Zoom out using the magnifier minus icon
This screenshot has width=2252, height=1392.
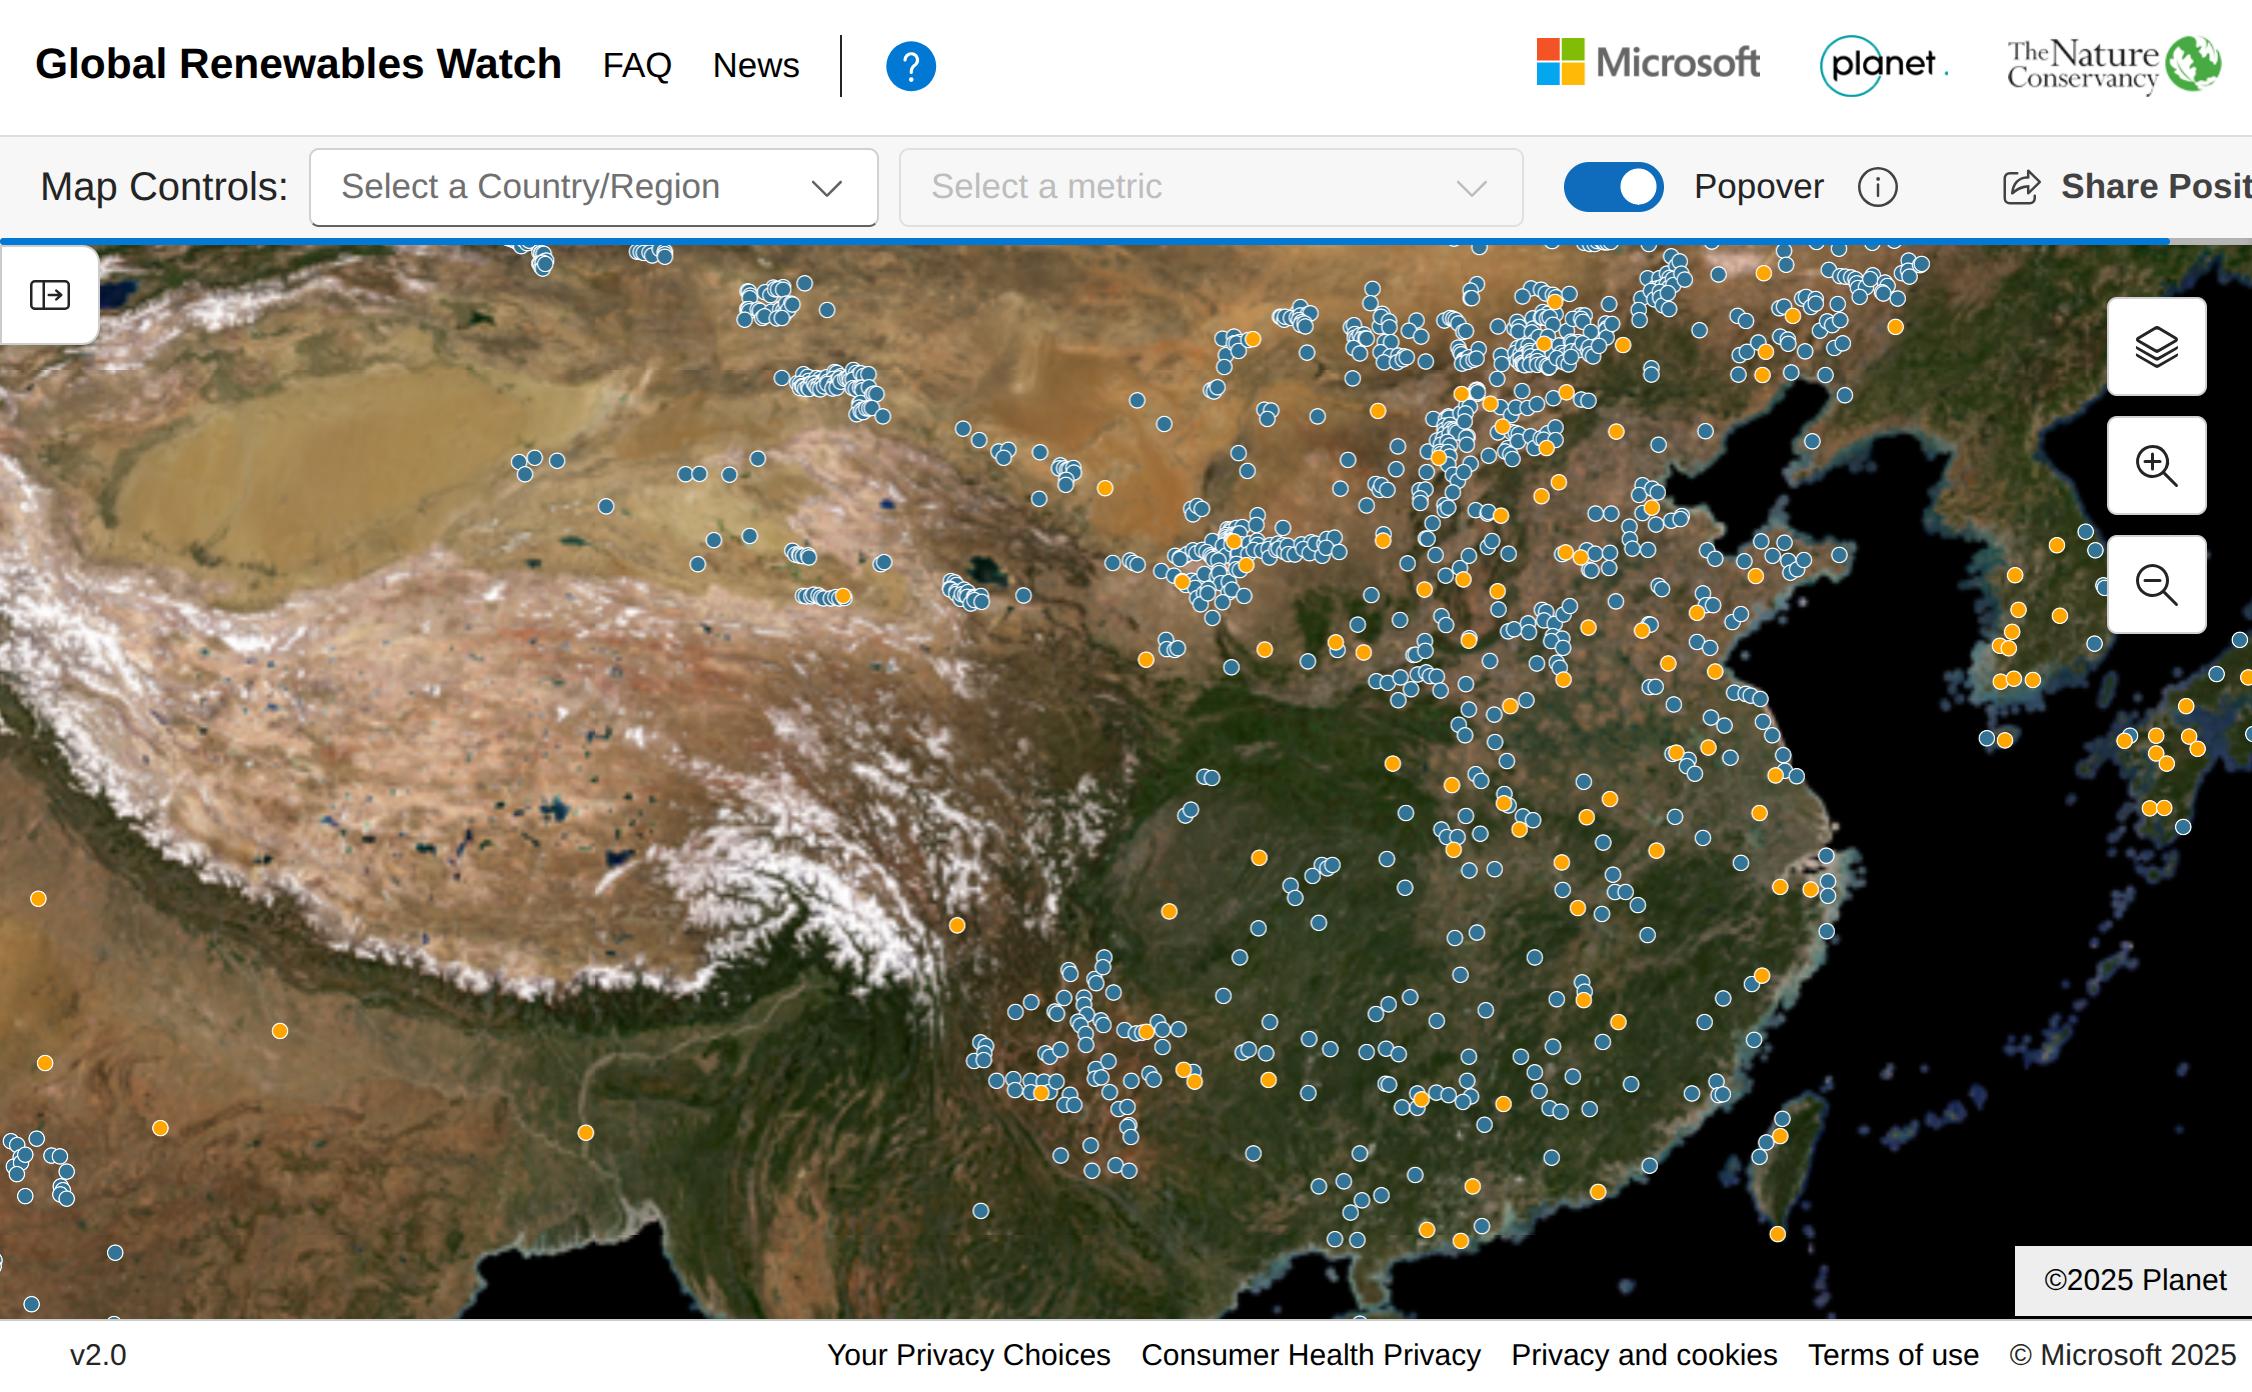2156,585
